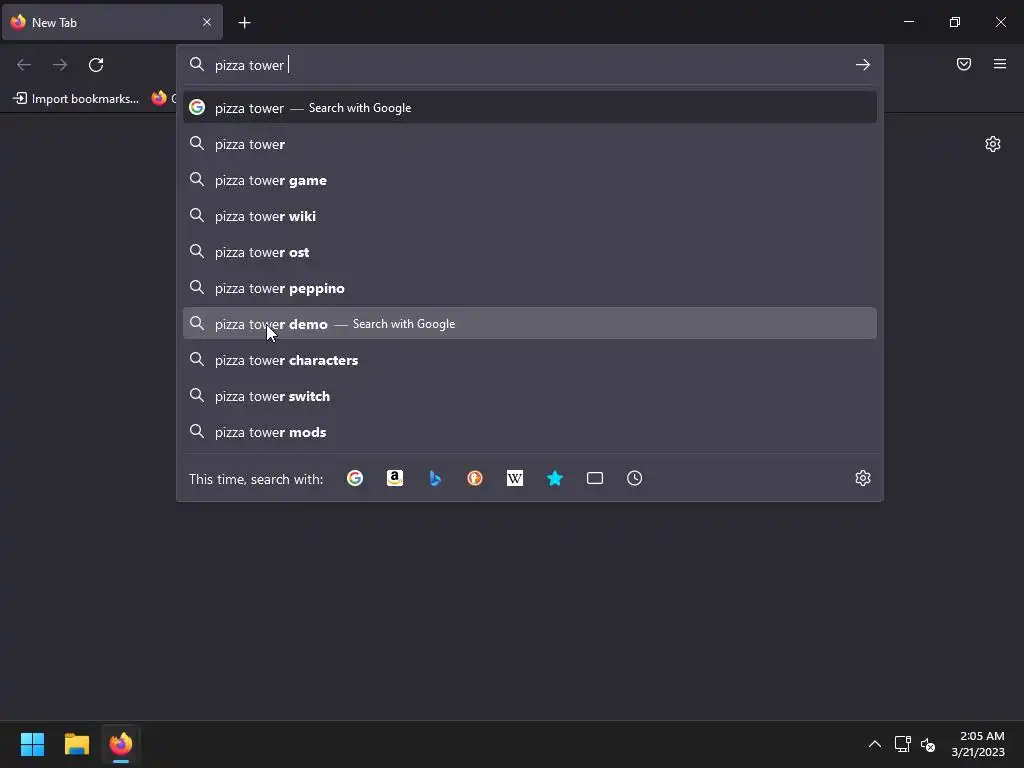Image resolution: width=1024 pixels, height=768 pixels.
Task: Select plain 'pizza tower' suggestion
Action: tap(530, 144)
